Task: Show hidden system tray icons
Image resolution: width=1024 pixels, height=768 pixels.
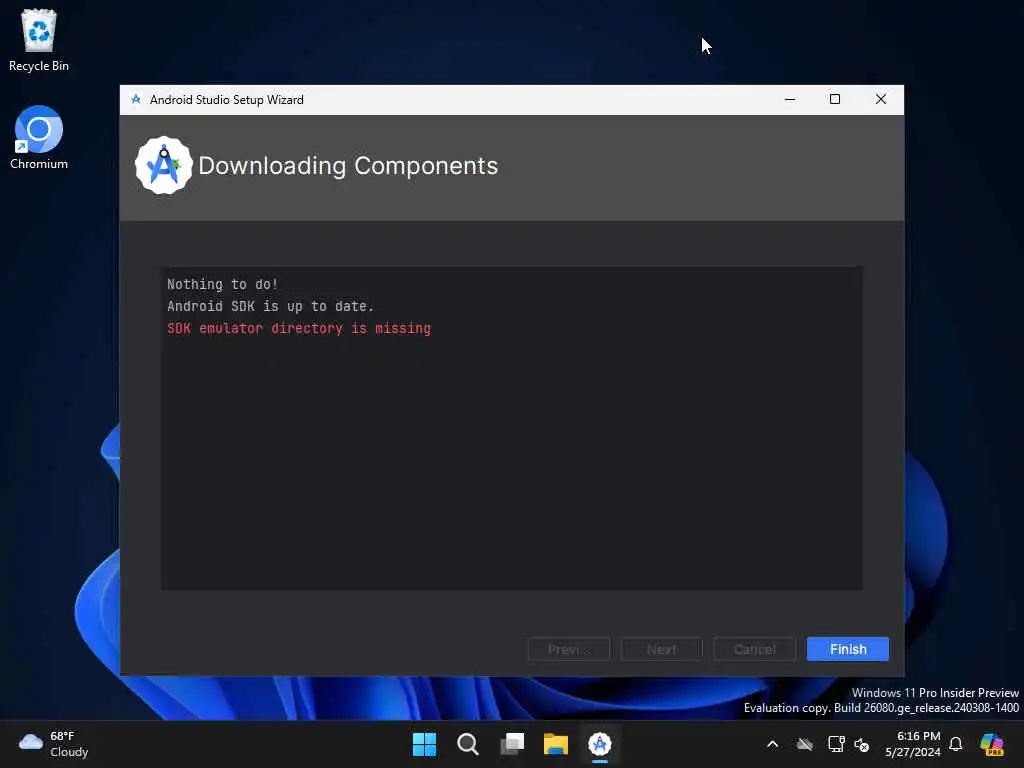Action: [x=773, y=744]
